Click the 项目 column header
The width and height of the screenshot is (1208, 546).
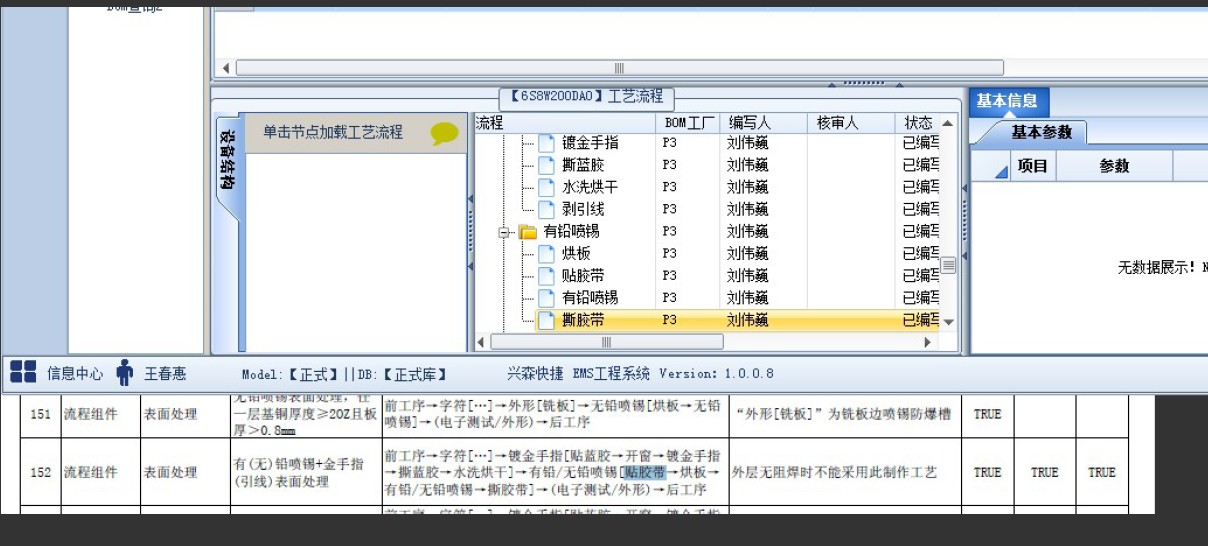click(1032, 167)
